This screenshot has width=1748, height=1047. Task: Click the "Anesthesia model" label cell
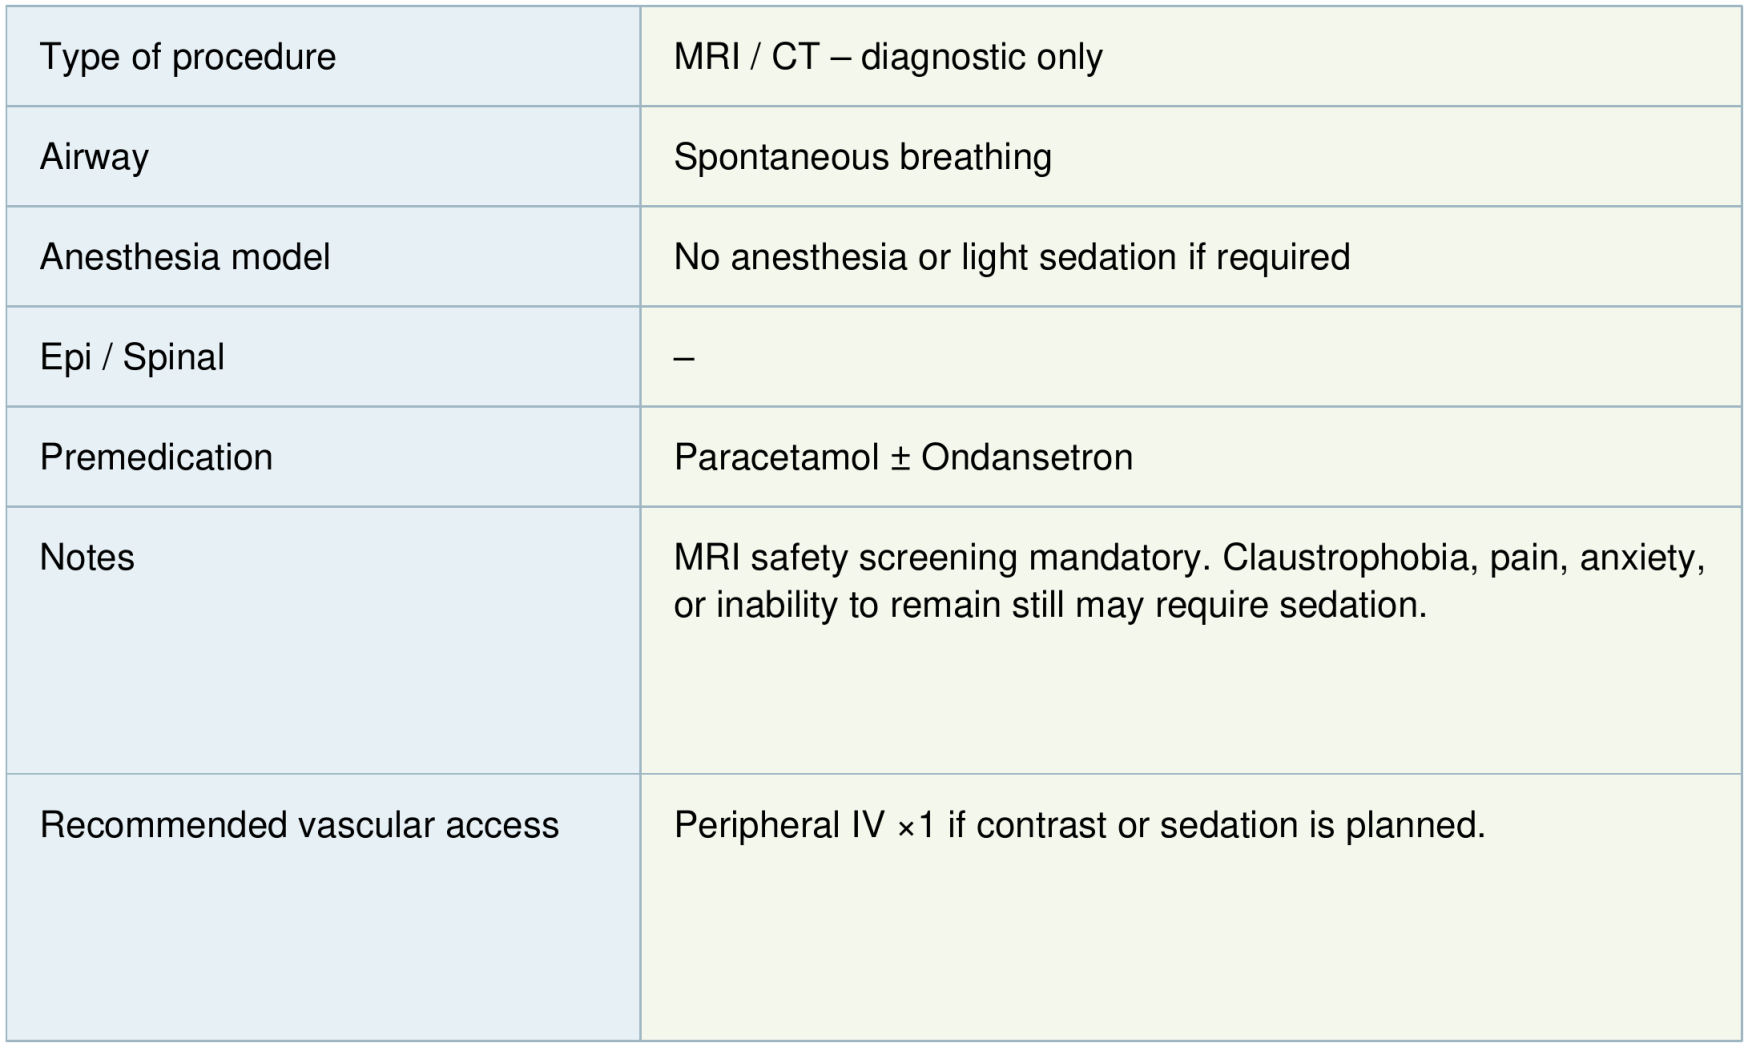click(x=185, y=257)
